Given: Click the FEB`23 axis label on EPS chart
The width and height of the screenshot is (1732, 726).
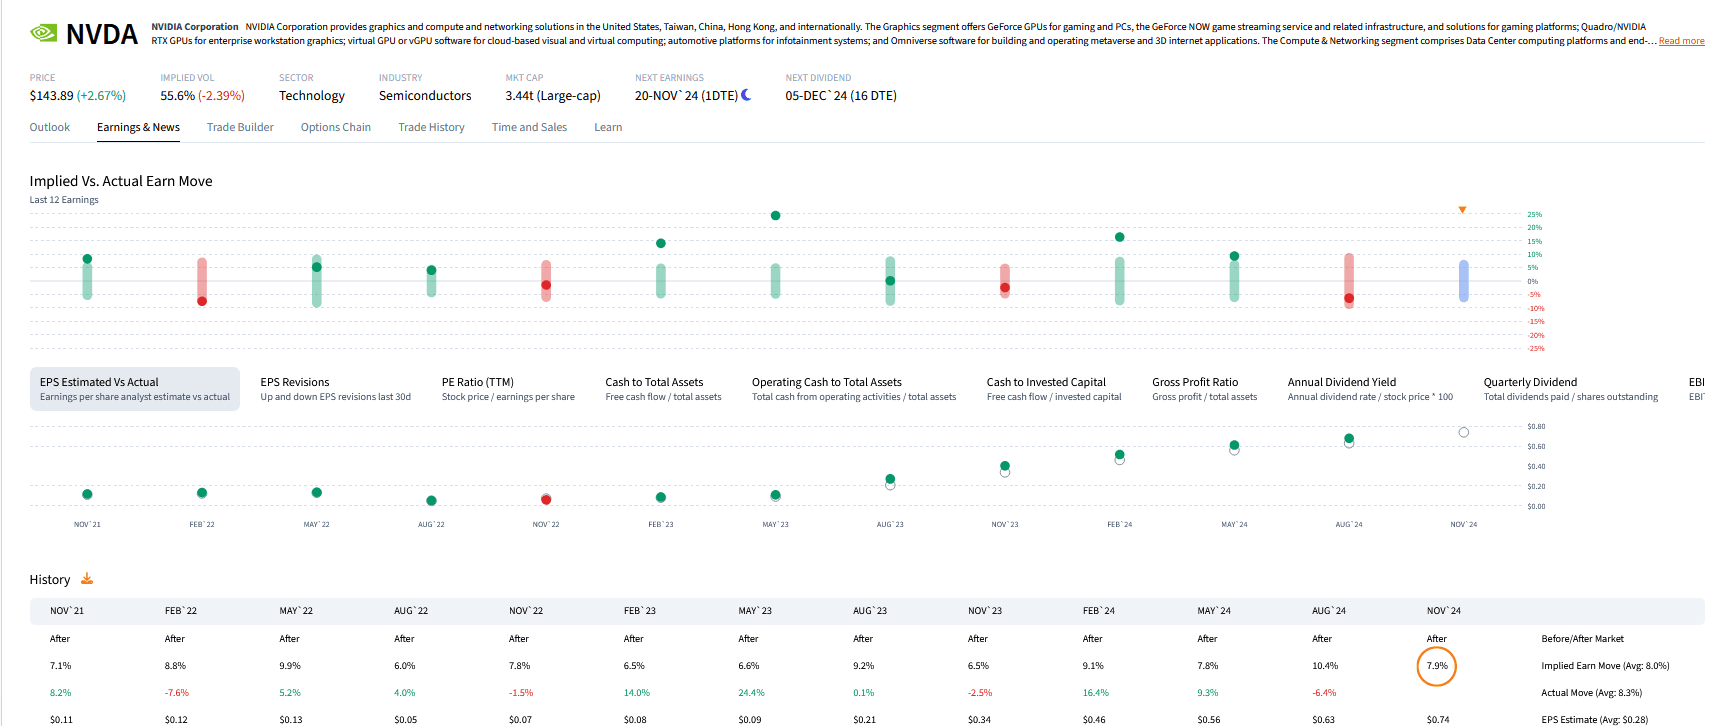Looking at the screenshot, I should click(x=661, y=524).
